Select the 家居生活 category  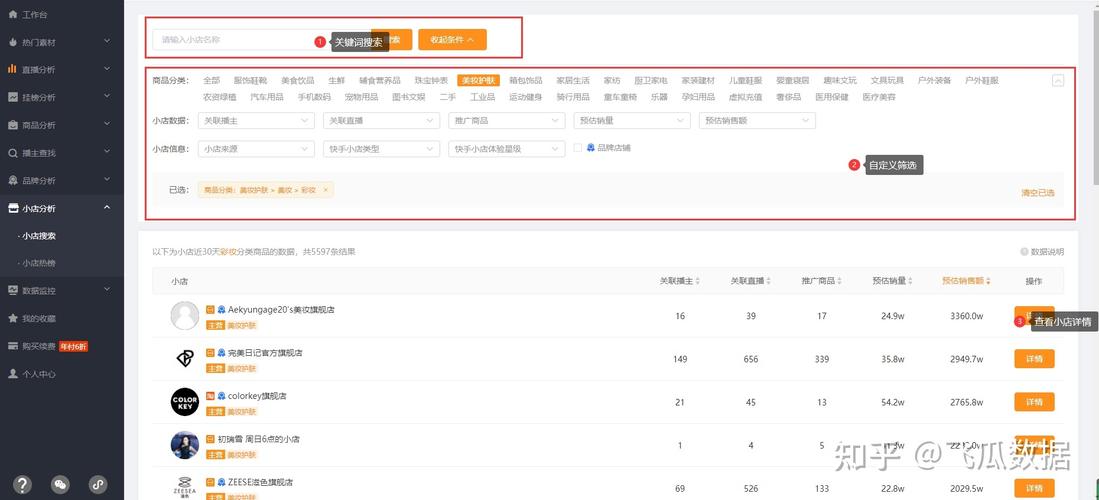click(x=573, y=81)
